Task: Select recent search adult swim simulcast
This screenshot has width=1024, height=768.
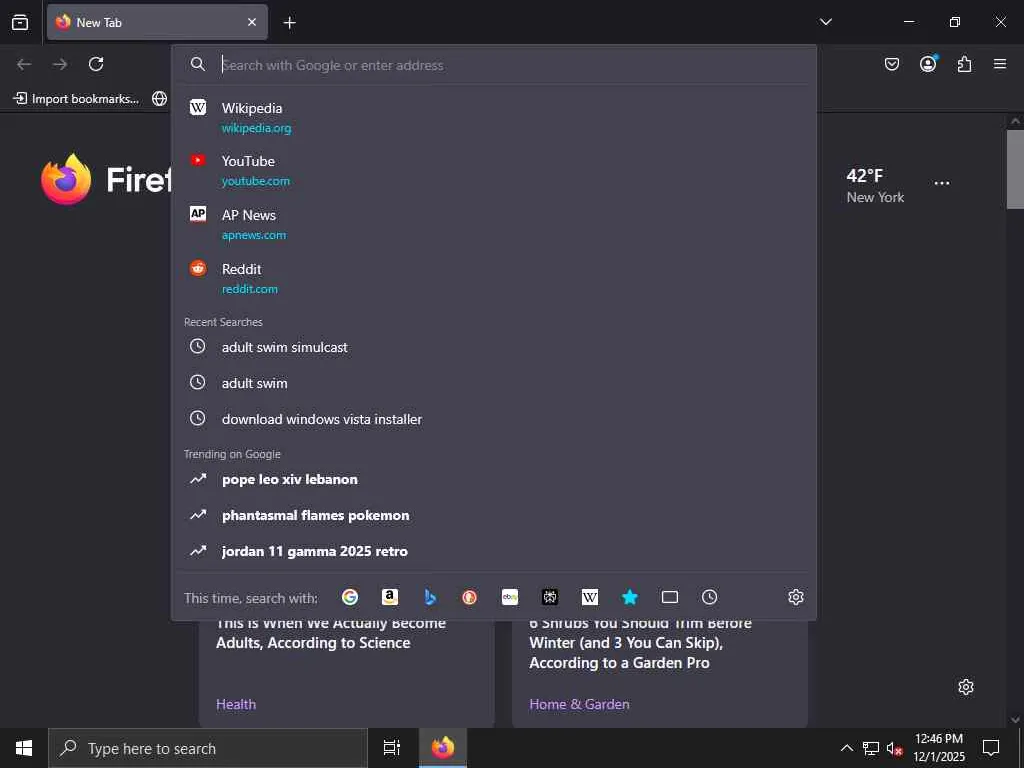Action: coord(494,347)
